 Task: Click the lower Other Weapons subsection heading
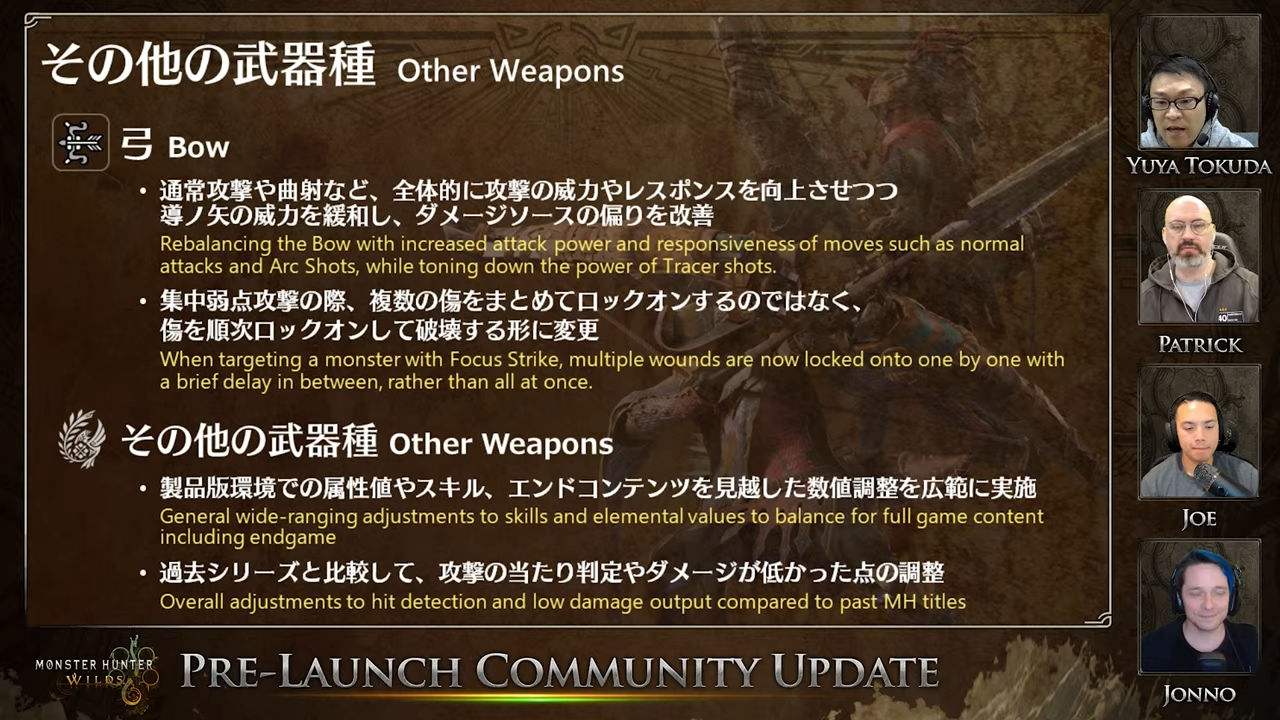point(367,441)
